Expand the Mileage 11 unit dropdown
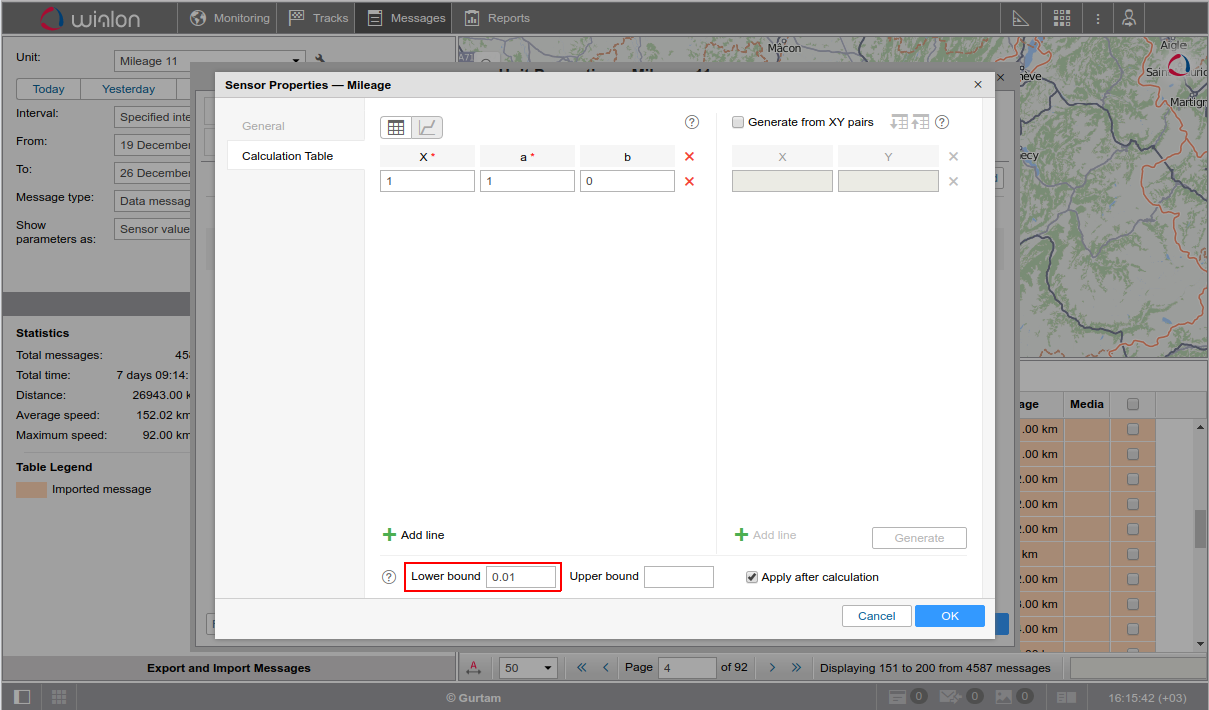 (x=296, y=61)
